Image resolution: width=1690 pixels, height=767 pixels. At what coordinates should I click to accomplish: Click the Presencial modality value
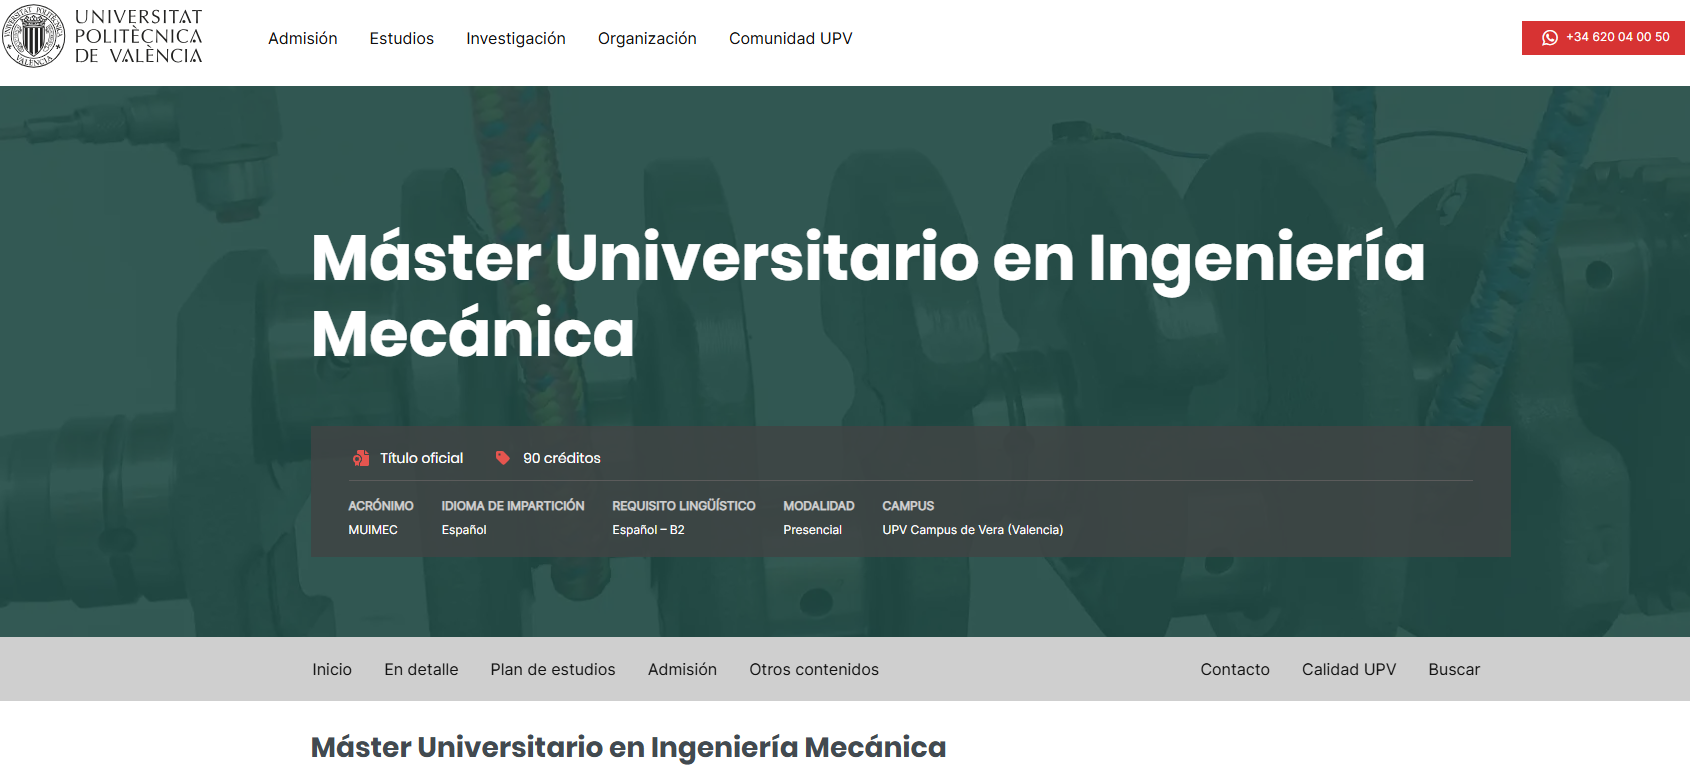(x=813, y=530)
